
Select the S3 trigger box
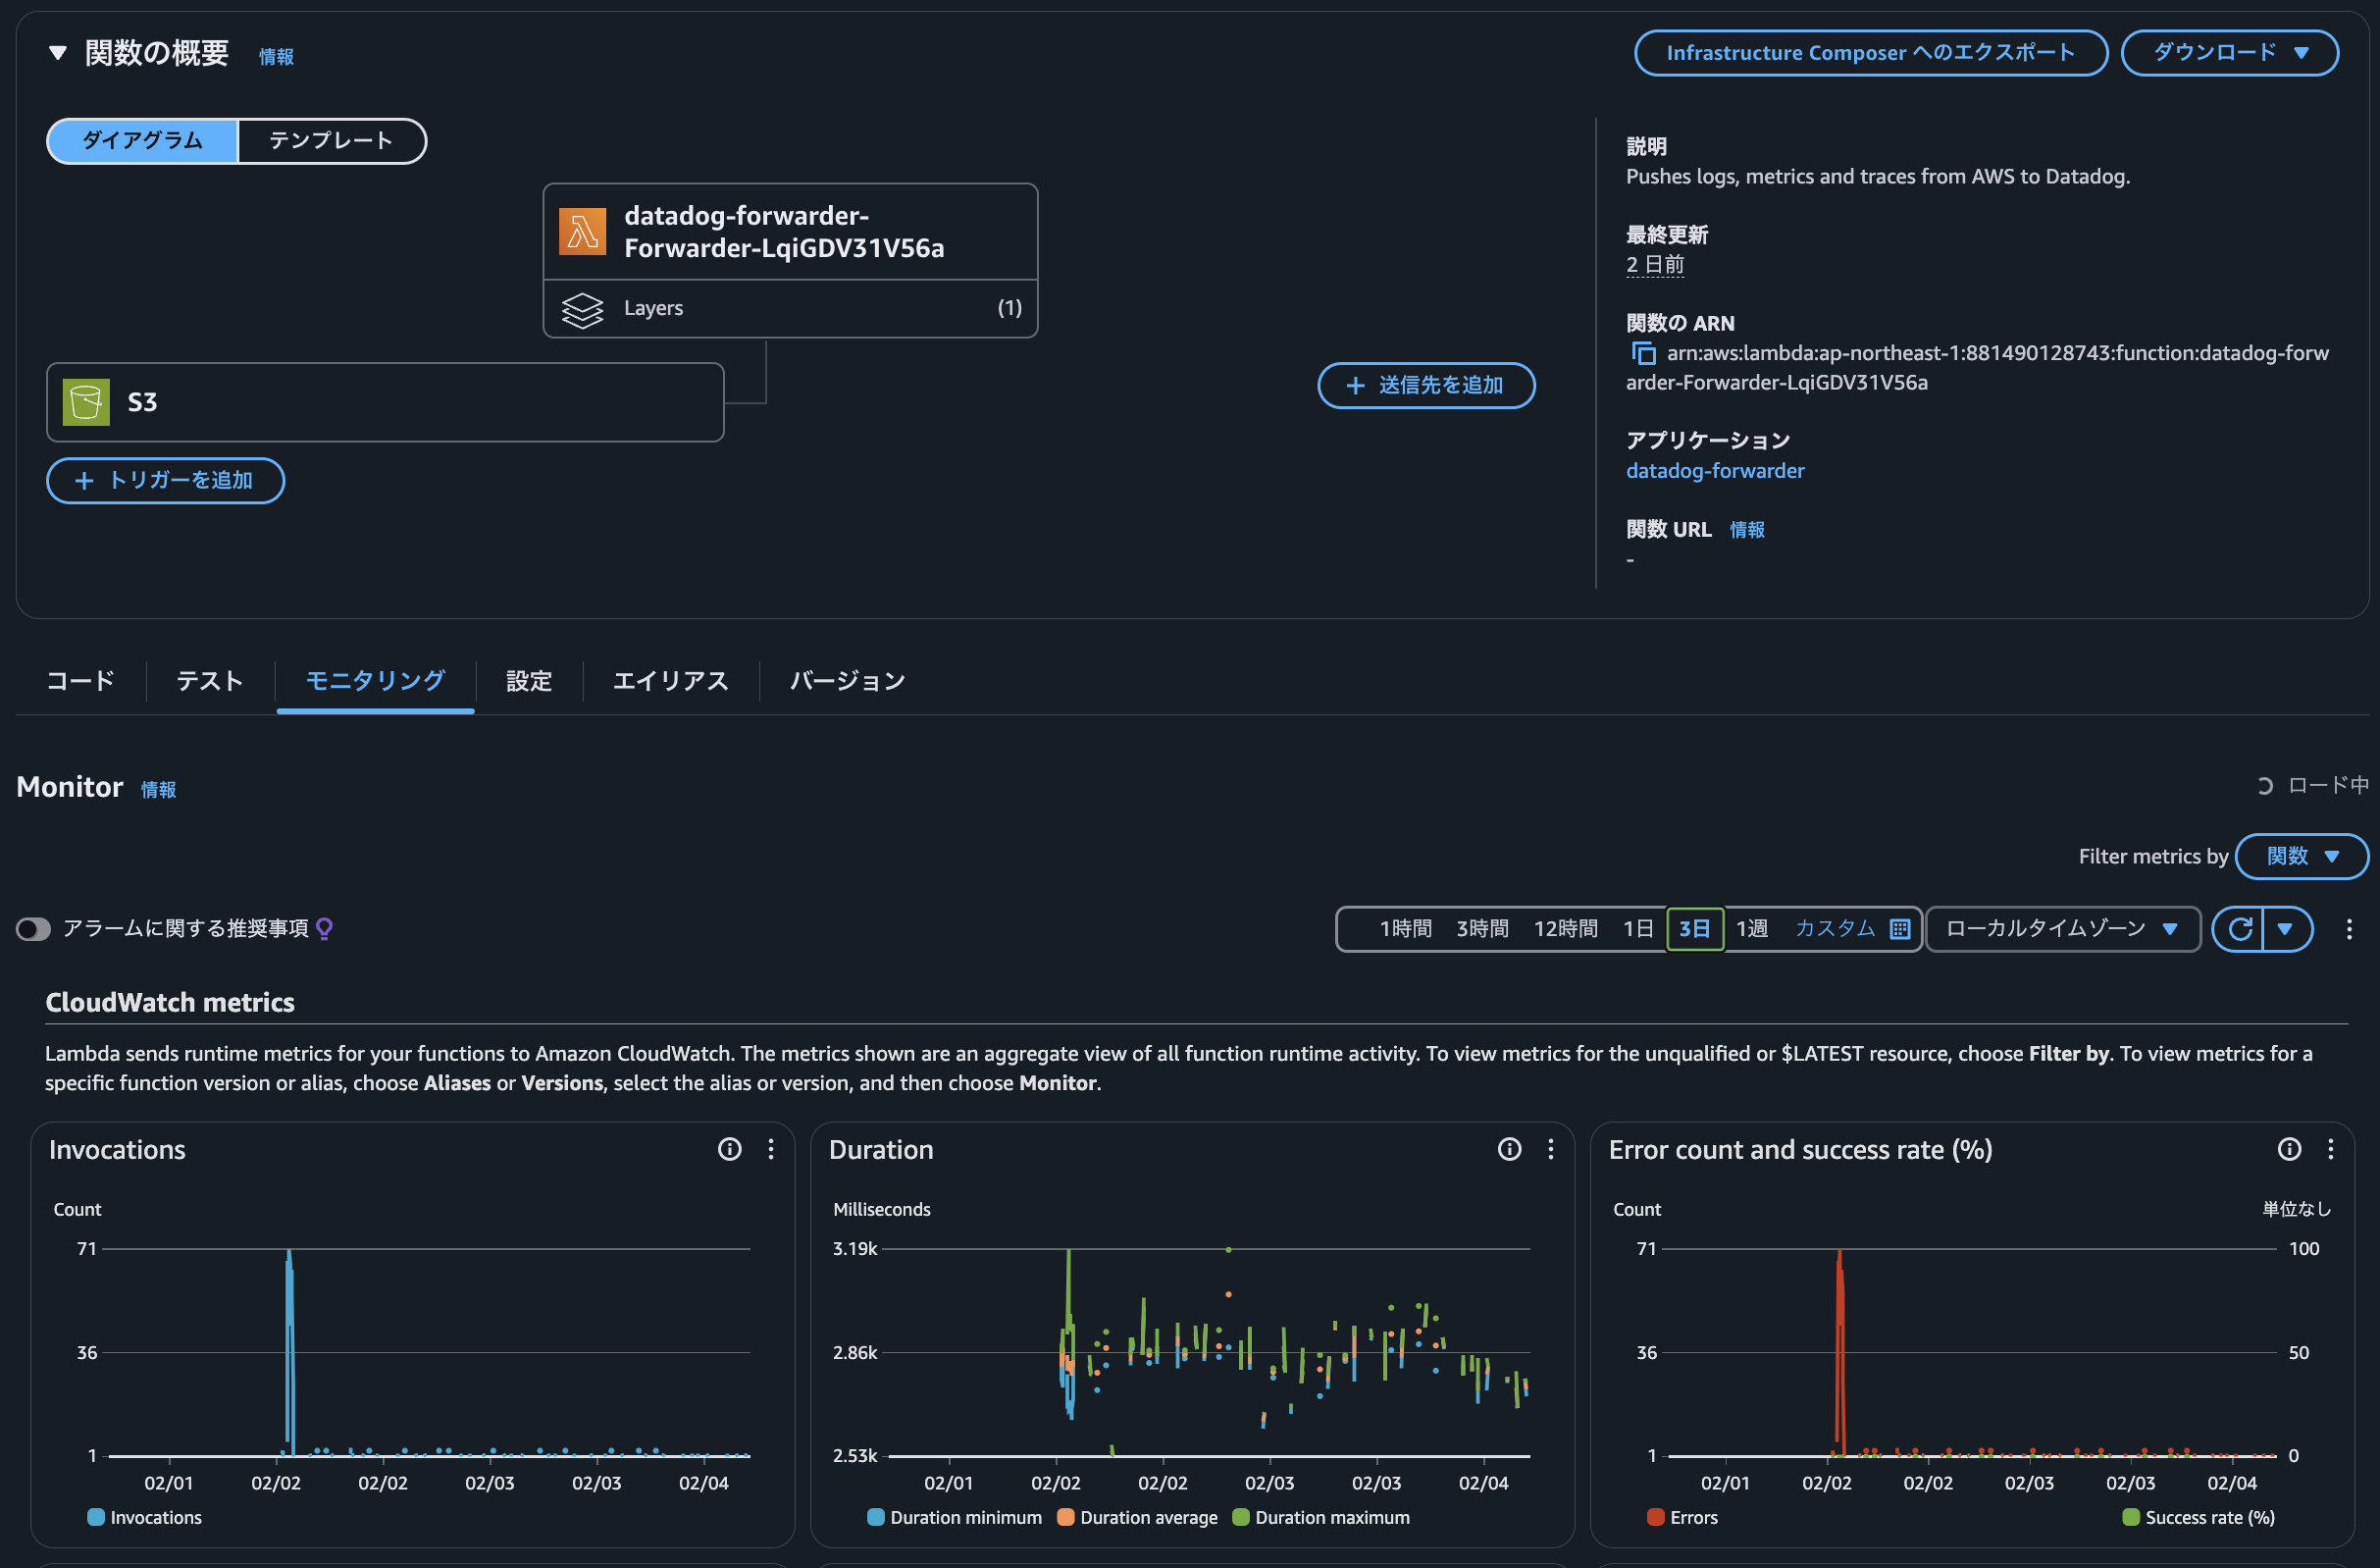coord(385,403)
